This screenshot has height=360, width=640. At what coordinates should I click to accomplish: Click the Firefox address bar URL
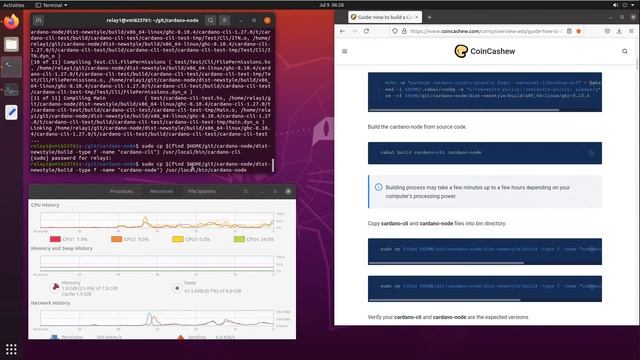point(486,31)
